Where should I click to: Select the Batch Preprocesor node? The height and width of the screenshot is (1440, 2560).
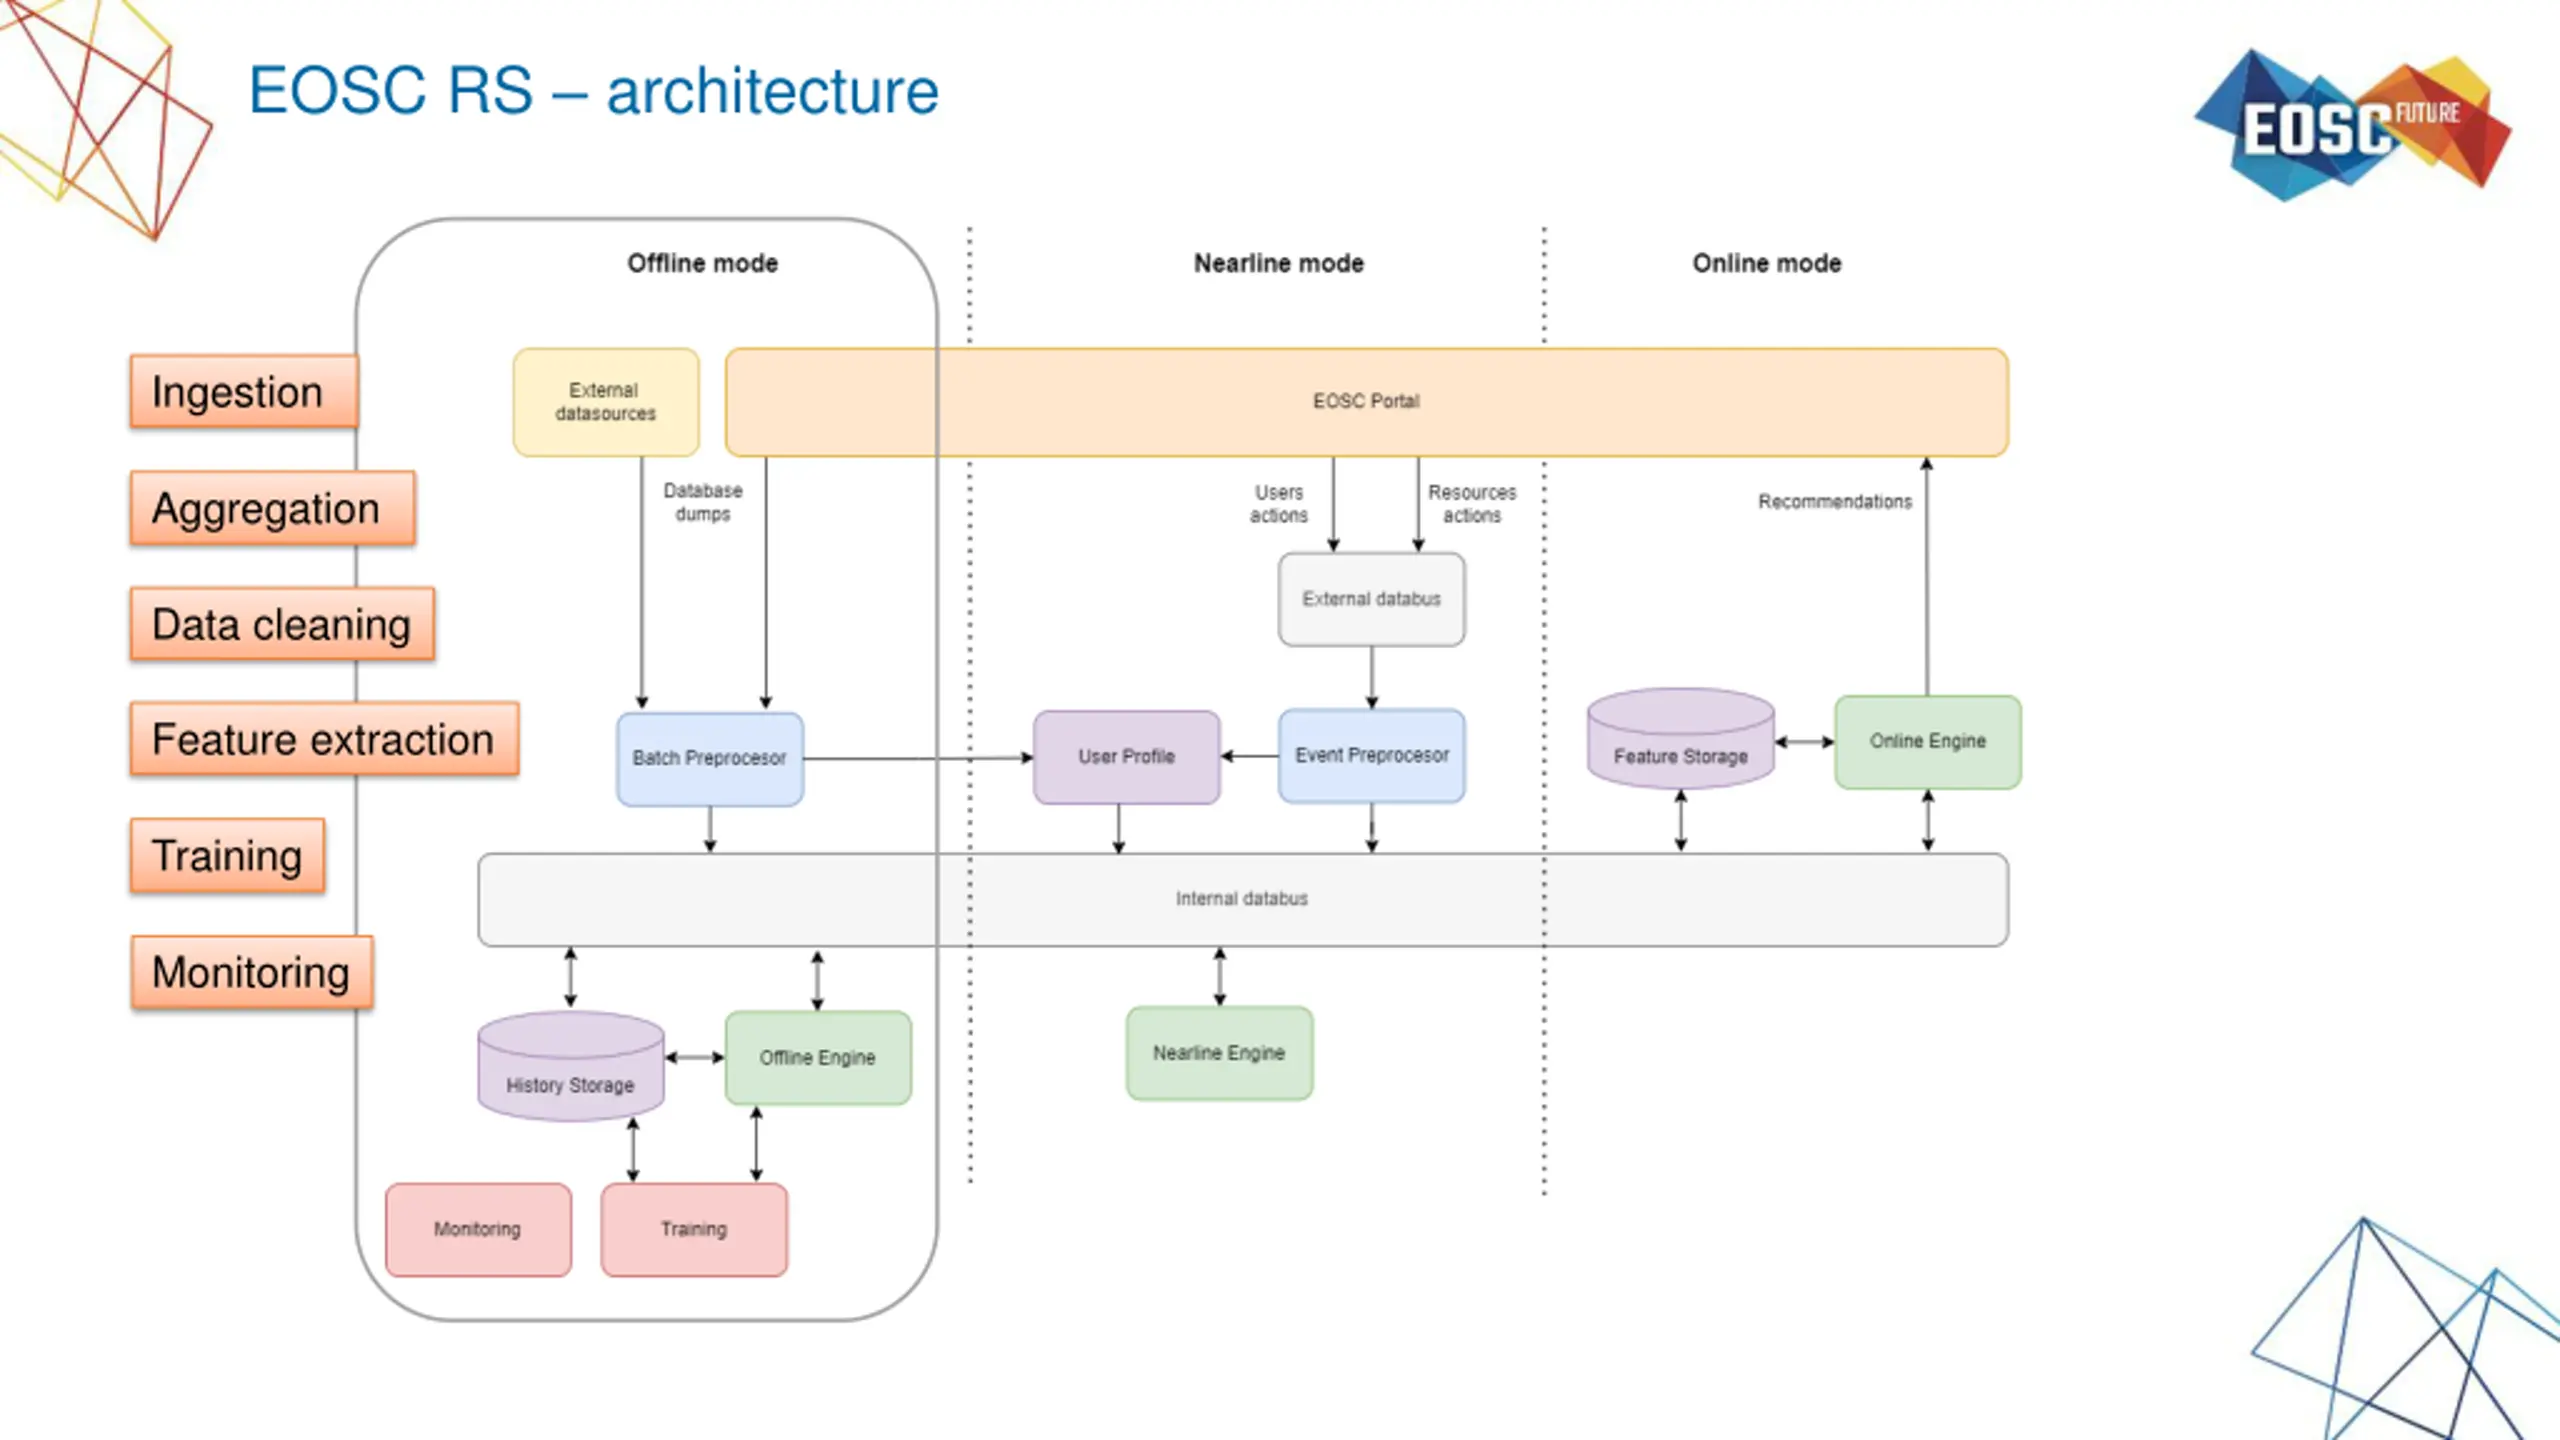point(709,759)
